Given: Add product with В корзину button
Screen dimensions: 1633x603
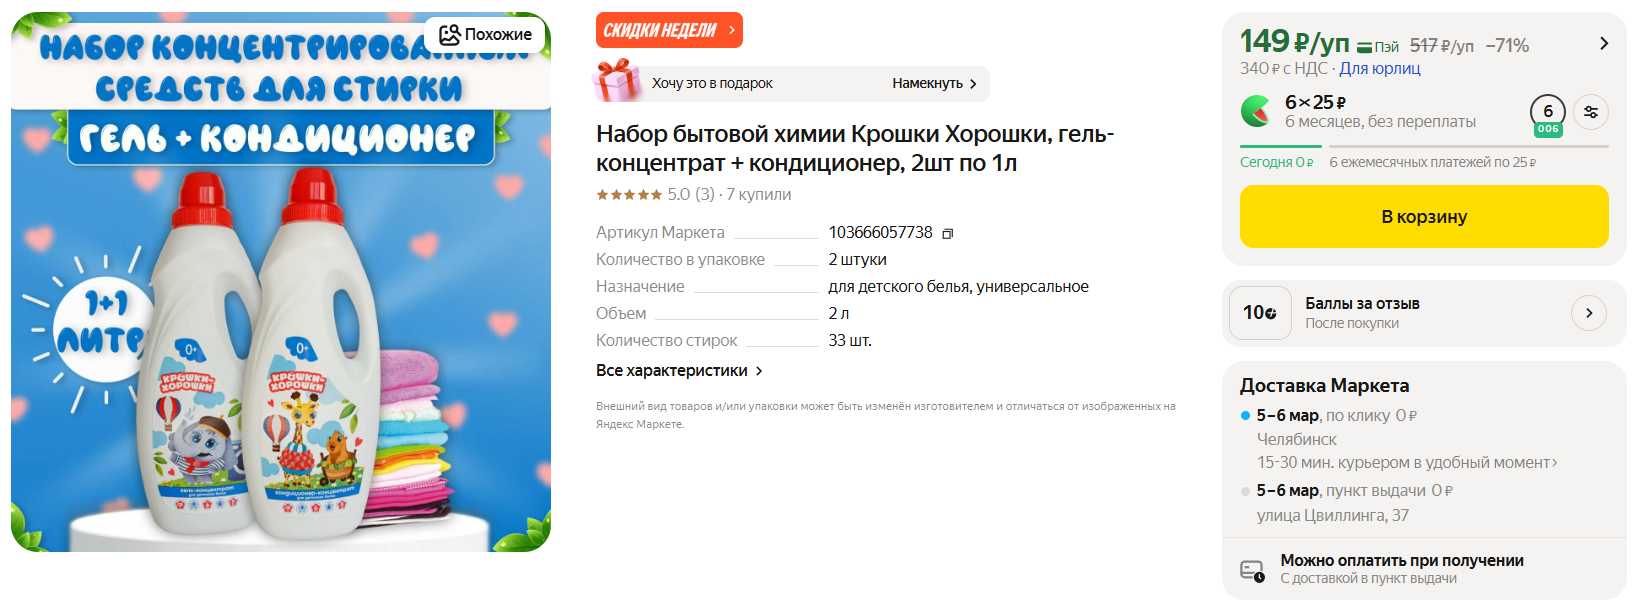Looking at the screenshot, I should click(1424, 216).
